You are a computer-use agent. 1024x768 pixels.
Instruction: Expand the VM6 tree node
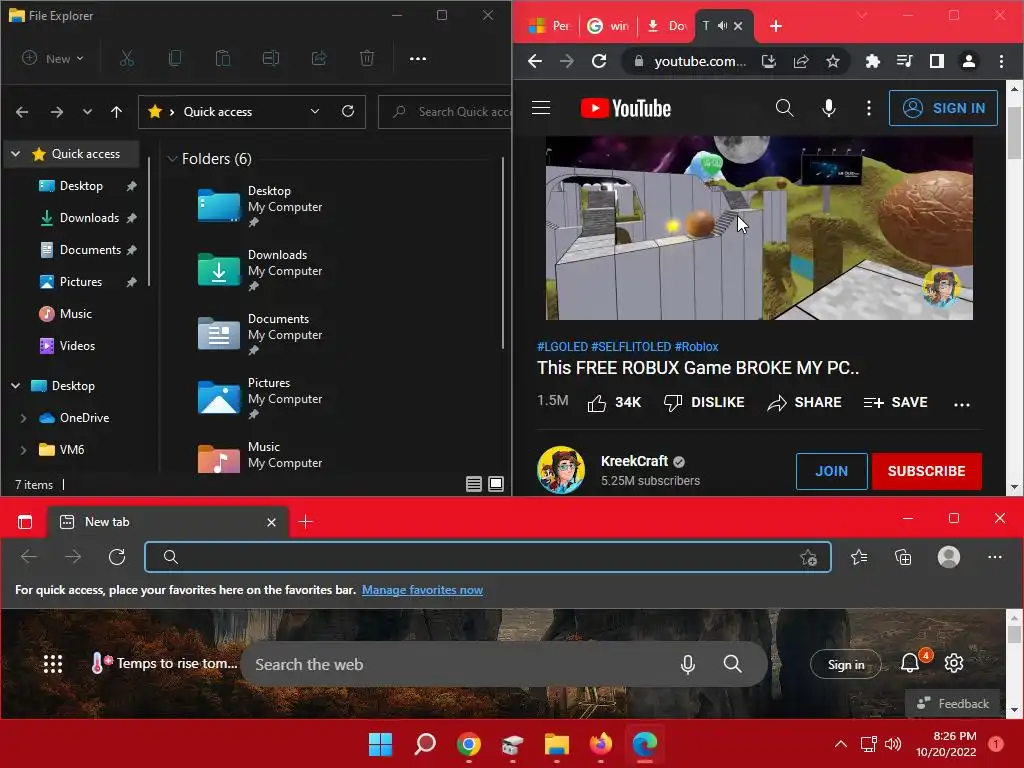click(x=24, y=450)
